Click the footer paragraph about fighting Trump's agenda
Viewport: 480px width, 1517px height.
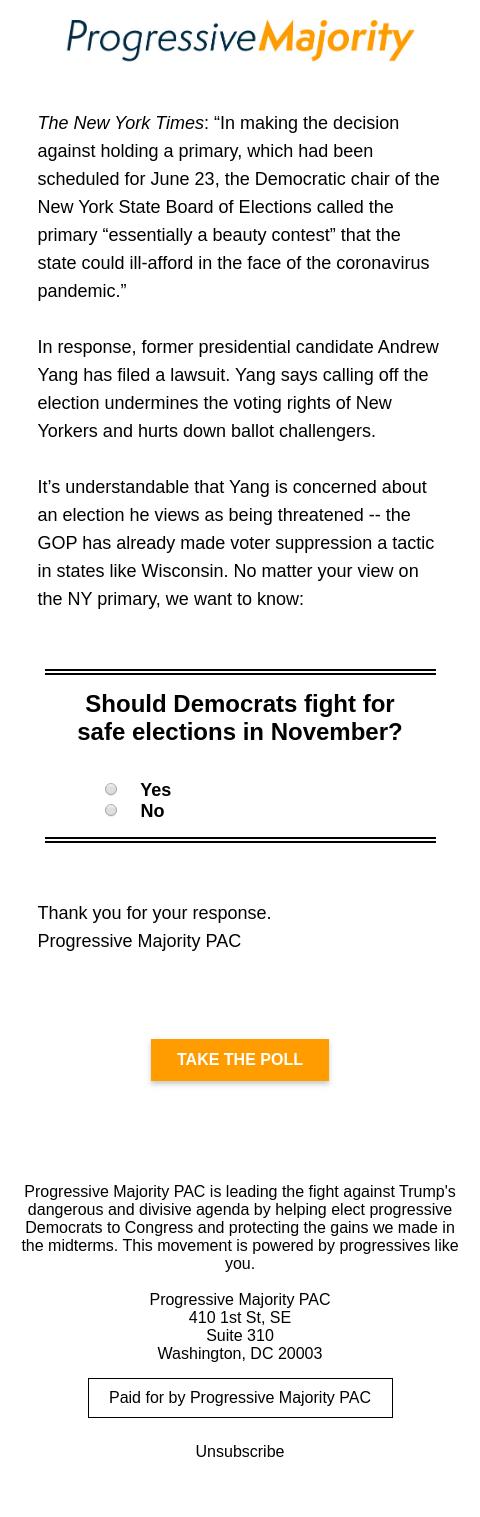(x=240, y=1227)
